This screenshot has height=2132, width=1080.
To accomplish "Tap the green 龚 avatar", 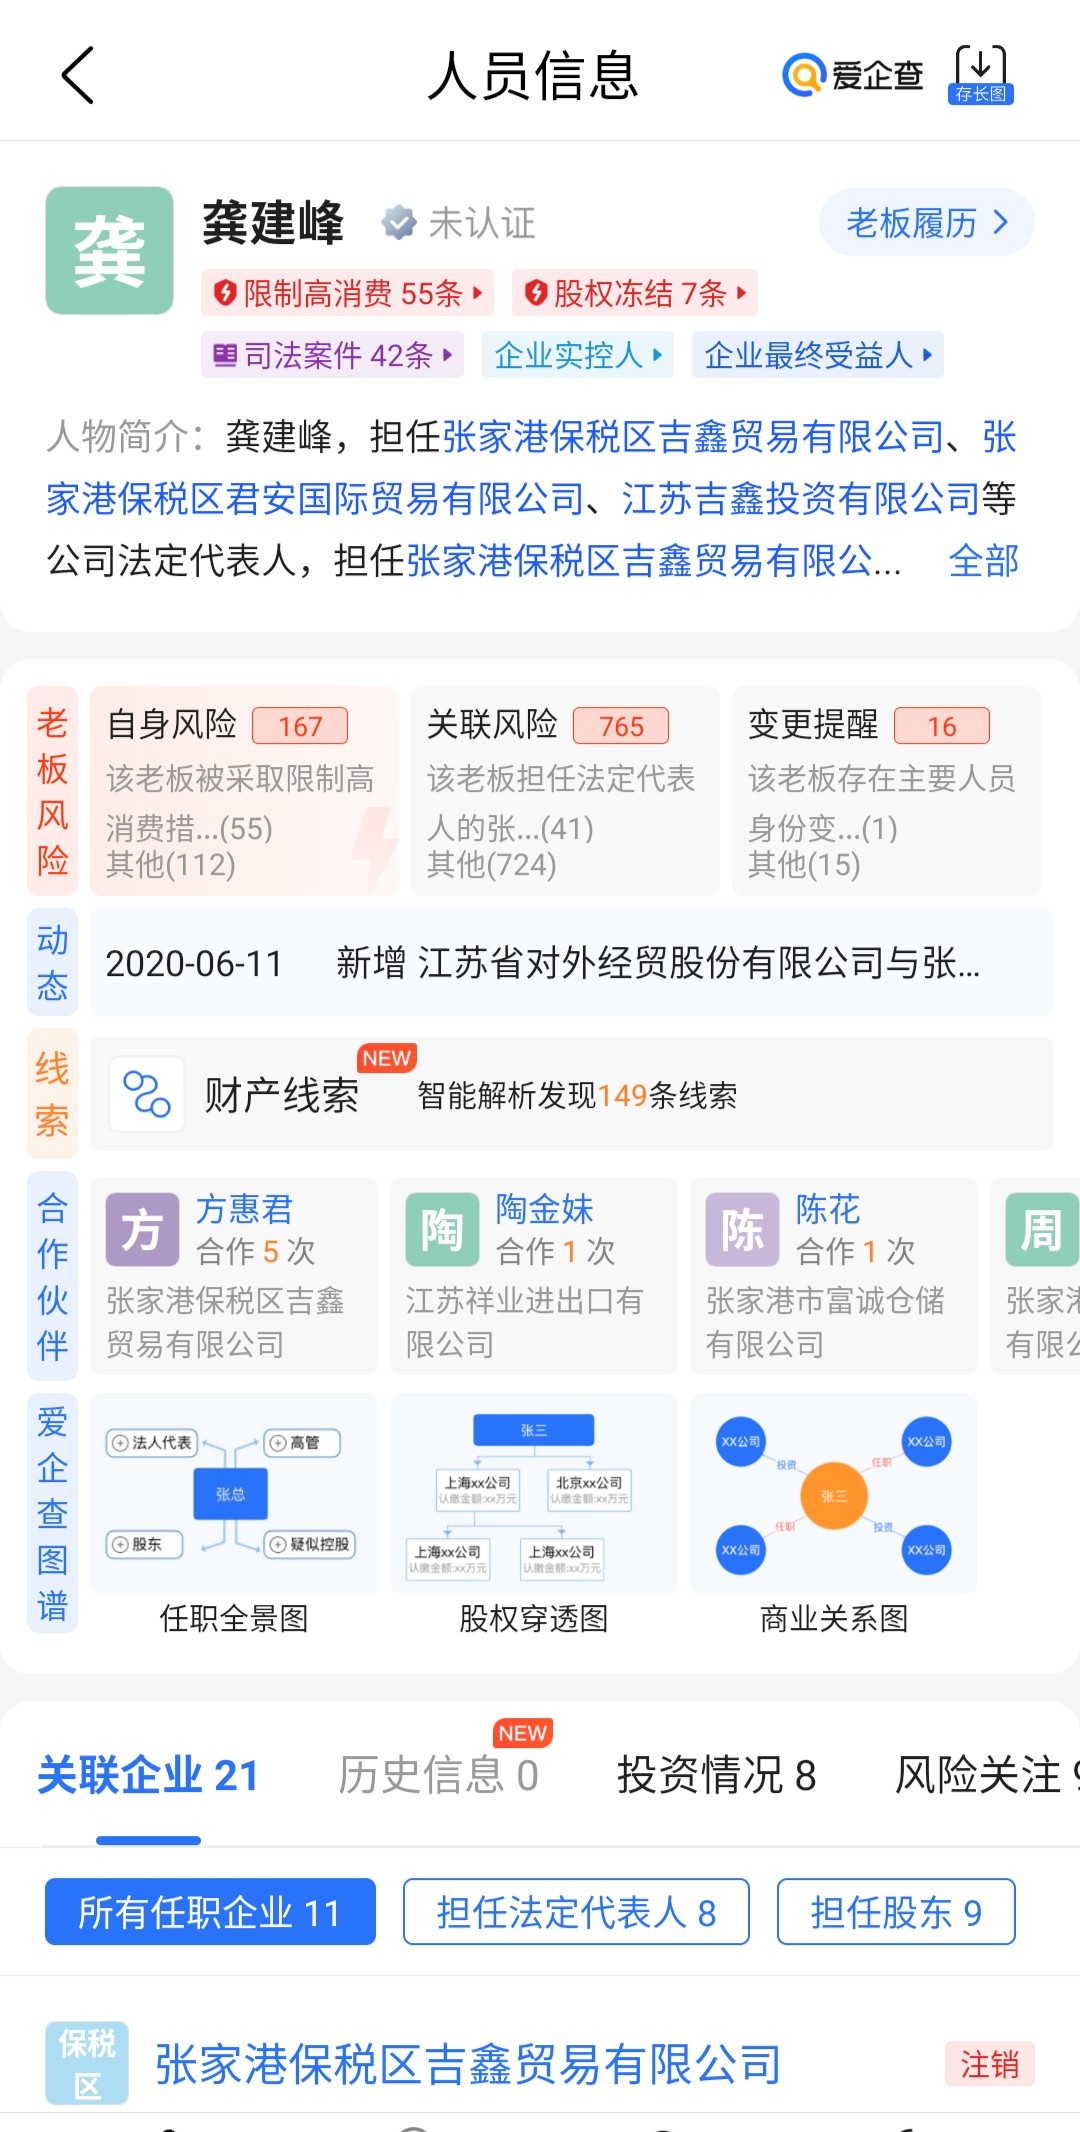I will point(110,251).
